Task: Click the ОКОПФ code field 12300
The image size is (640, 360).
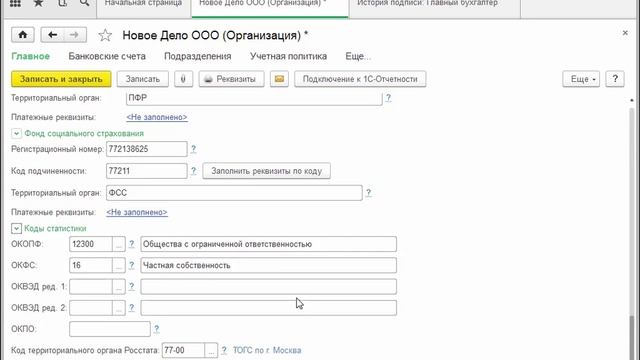Action: pyautogui.click(x=91, y=244)
